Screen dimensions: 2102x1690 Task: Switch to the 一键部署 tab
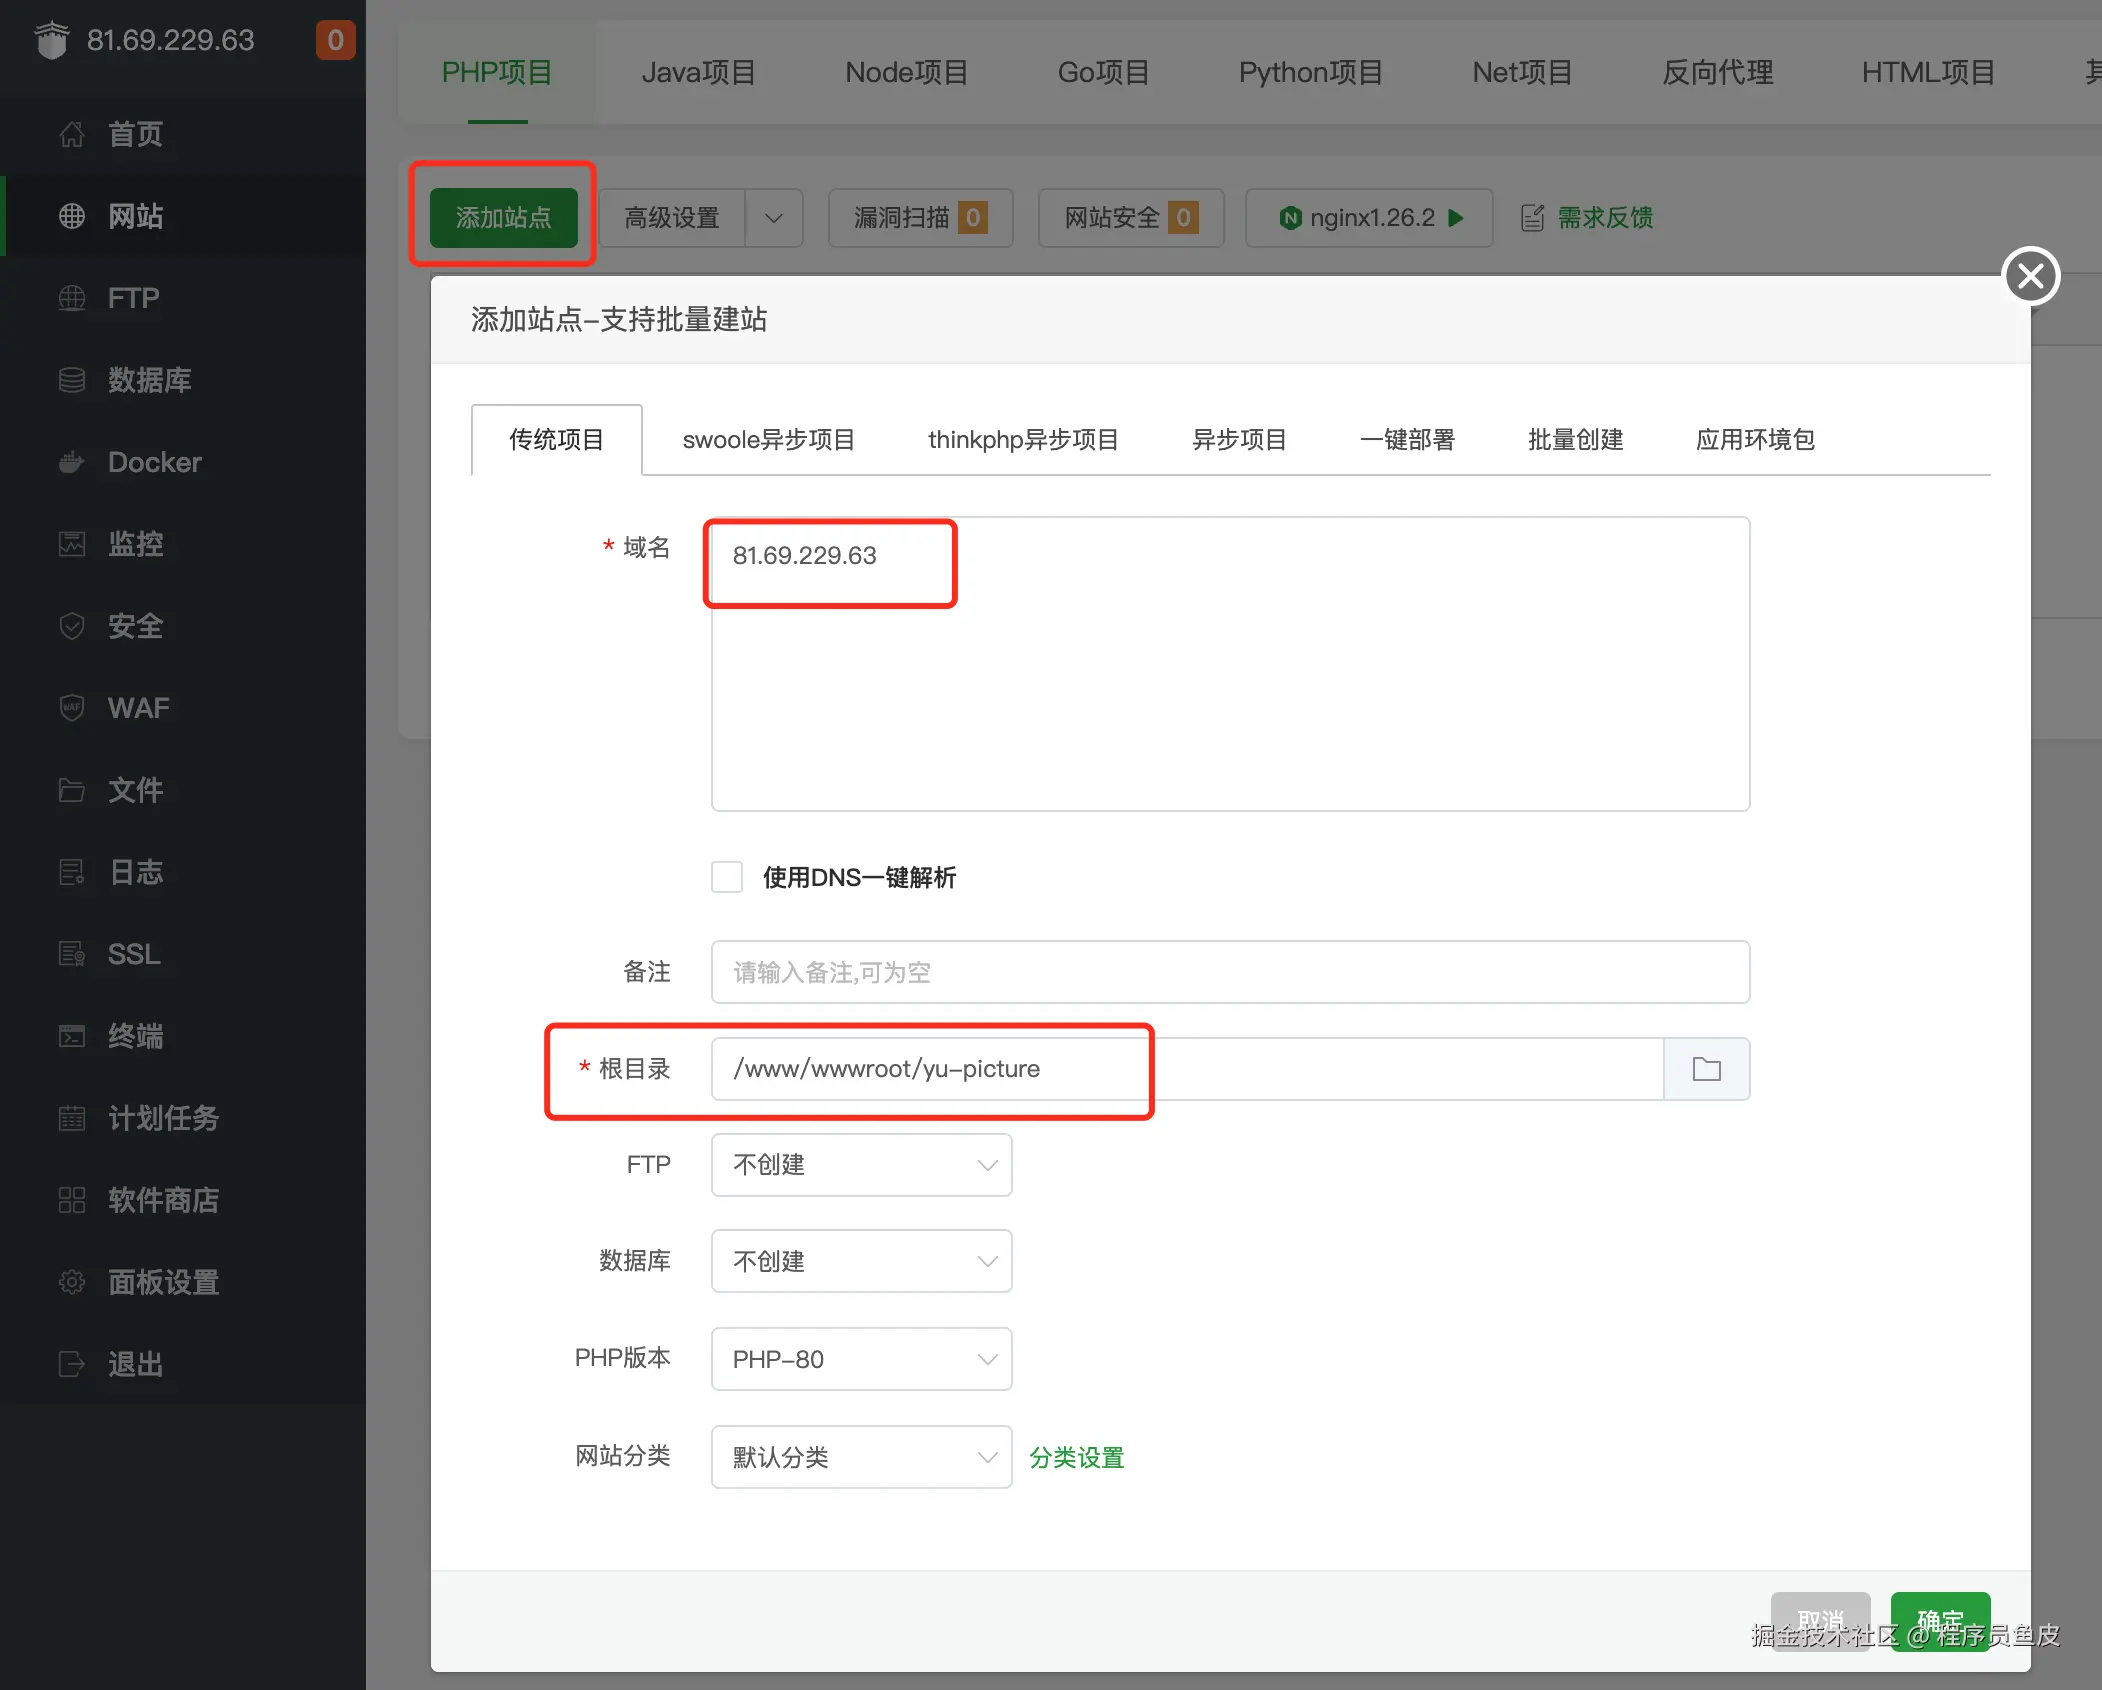click(1407, 440)
